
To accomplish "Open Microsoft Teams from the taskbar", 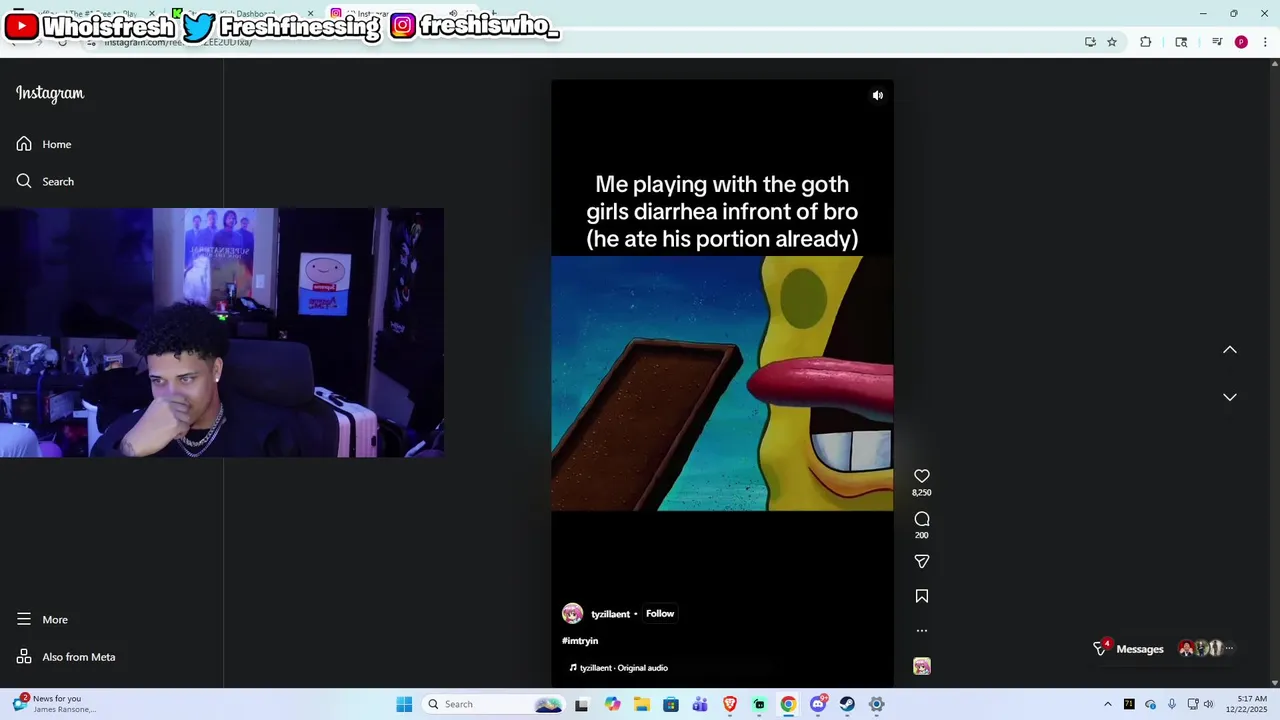I will point(700,704).
